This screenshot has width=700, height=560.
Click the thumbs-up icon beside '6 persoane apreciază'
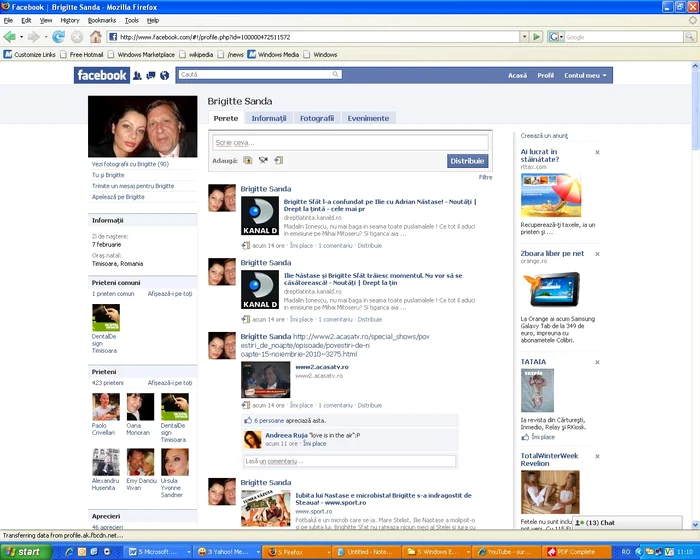click(248, 420)
